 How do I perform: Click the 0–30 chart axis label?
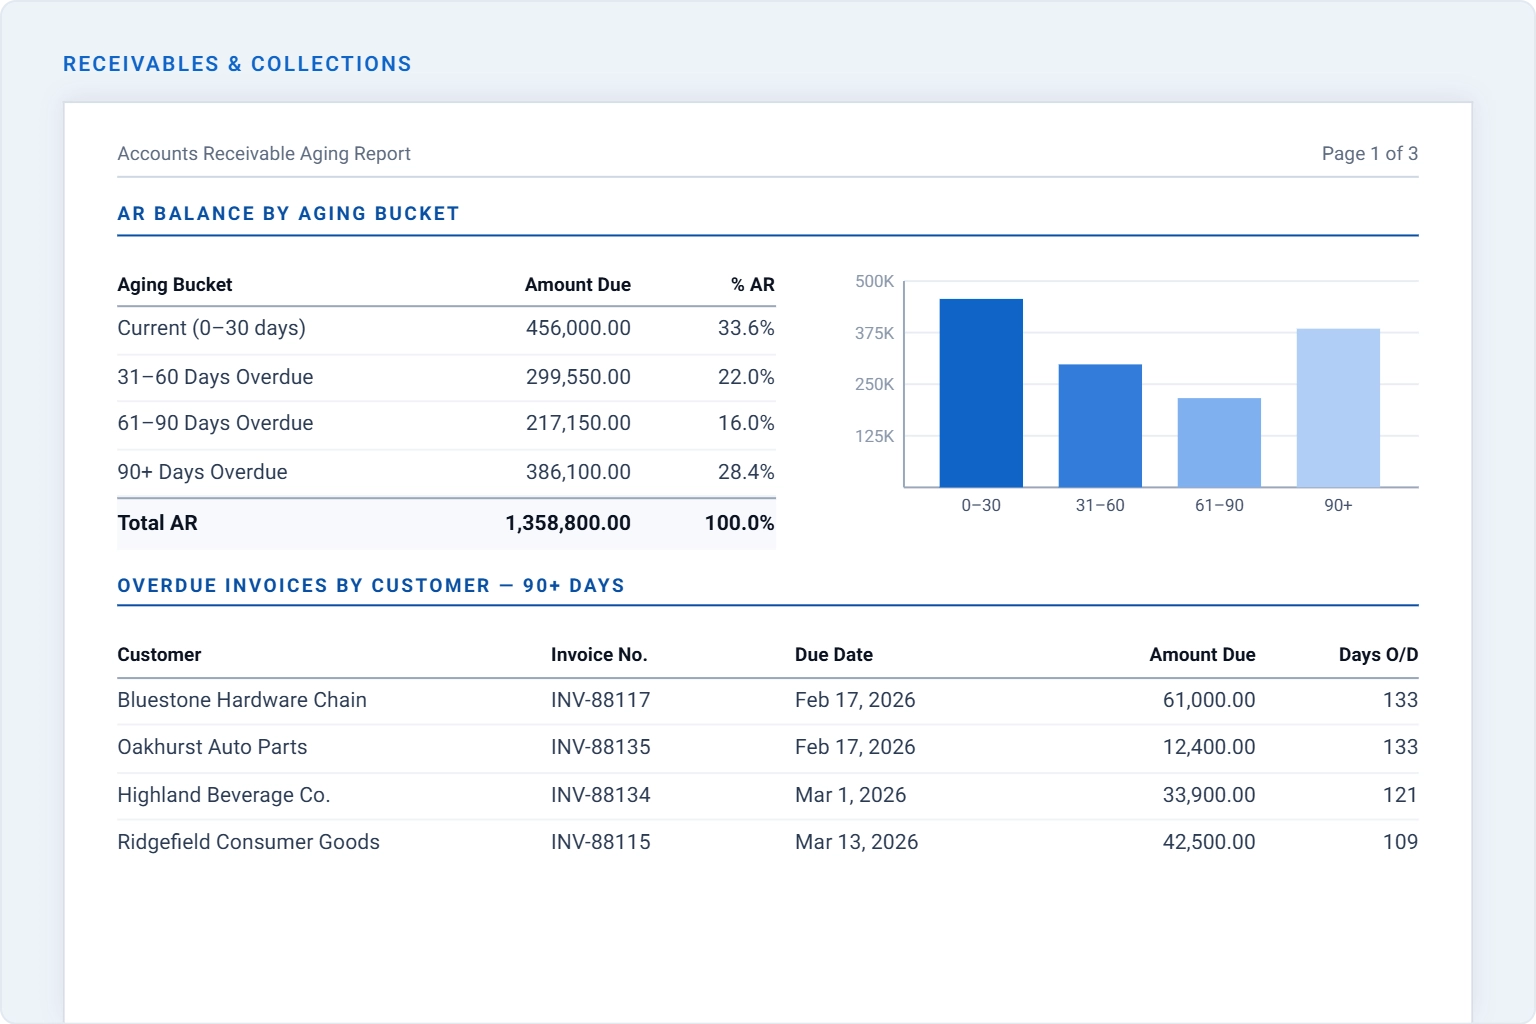click(981, 506)
